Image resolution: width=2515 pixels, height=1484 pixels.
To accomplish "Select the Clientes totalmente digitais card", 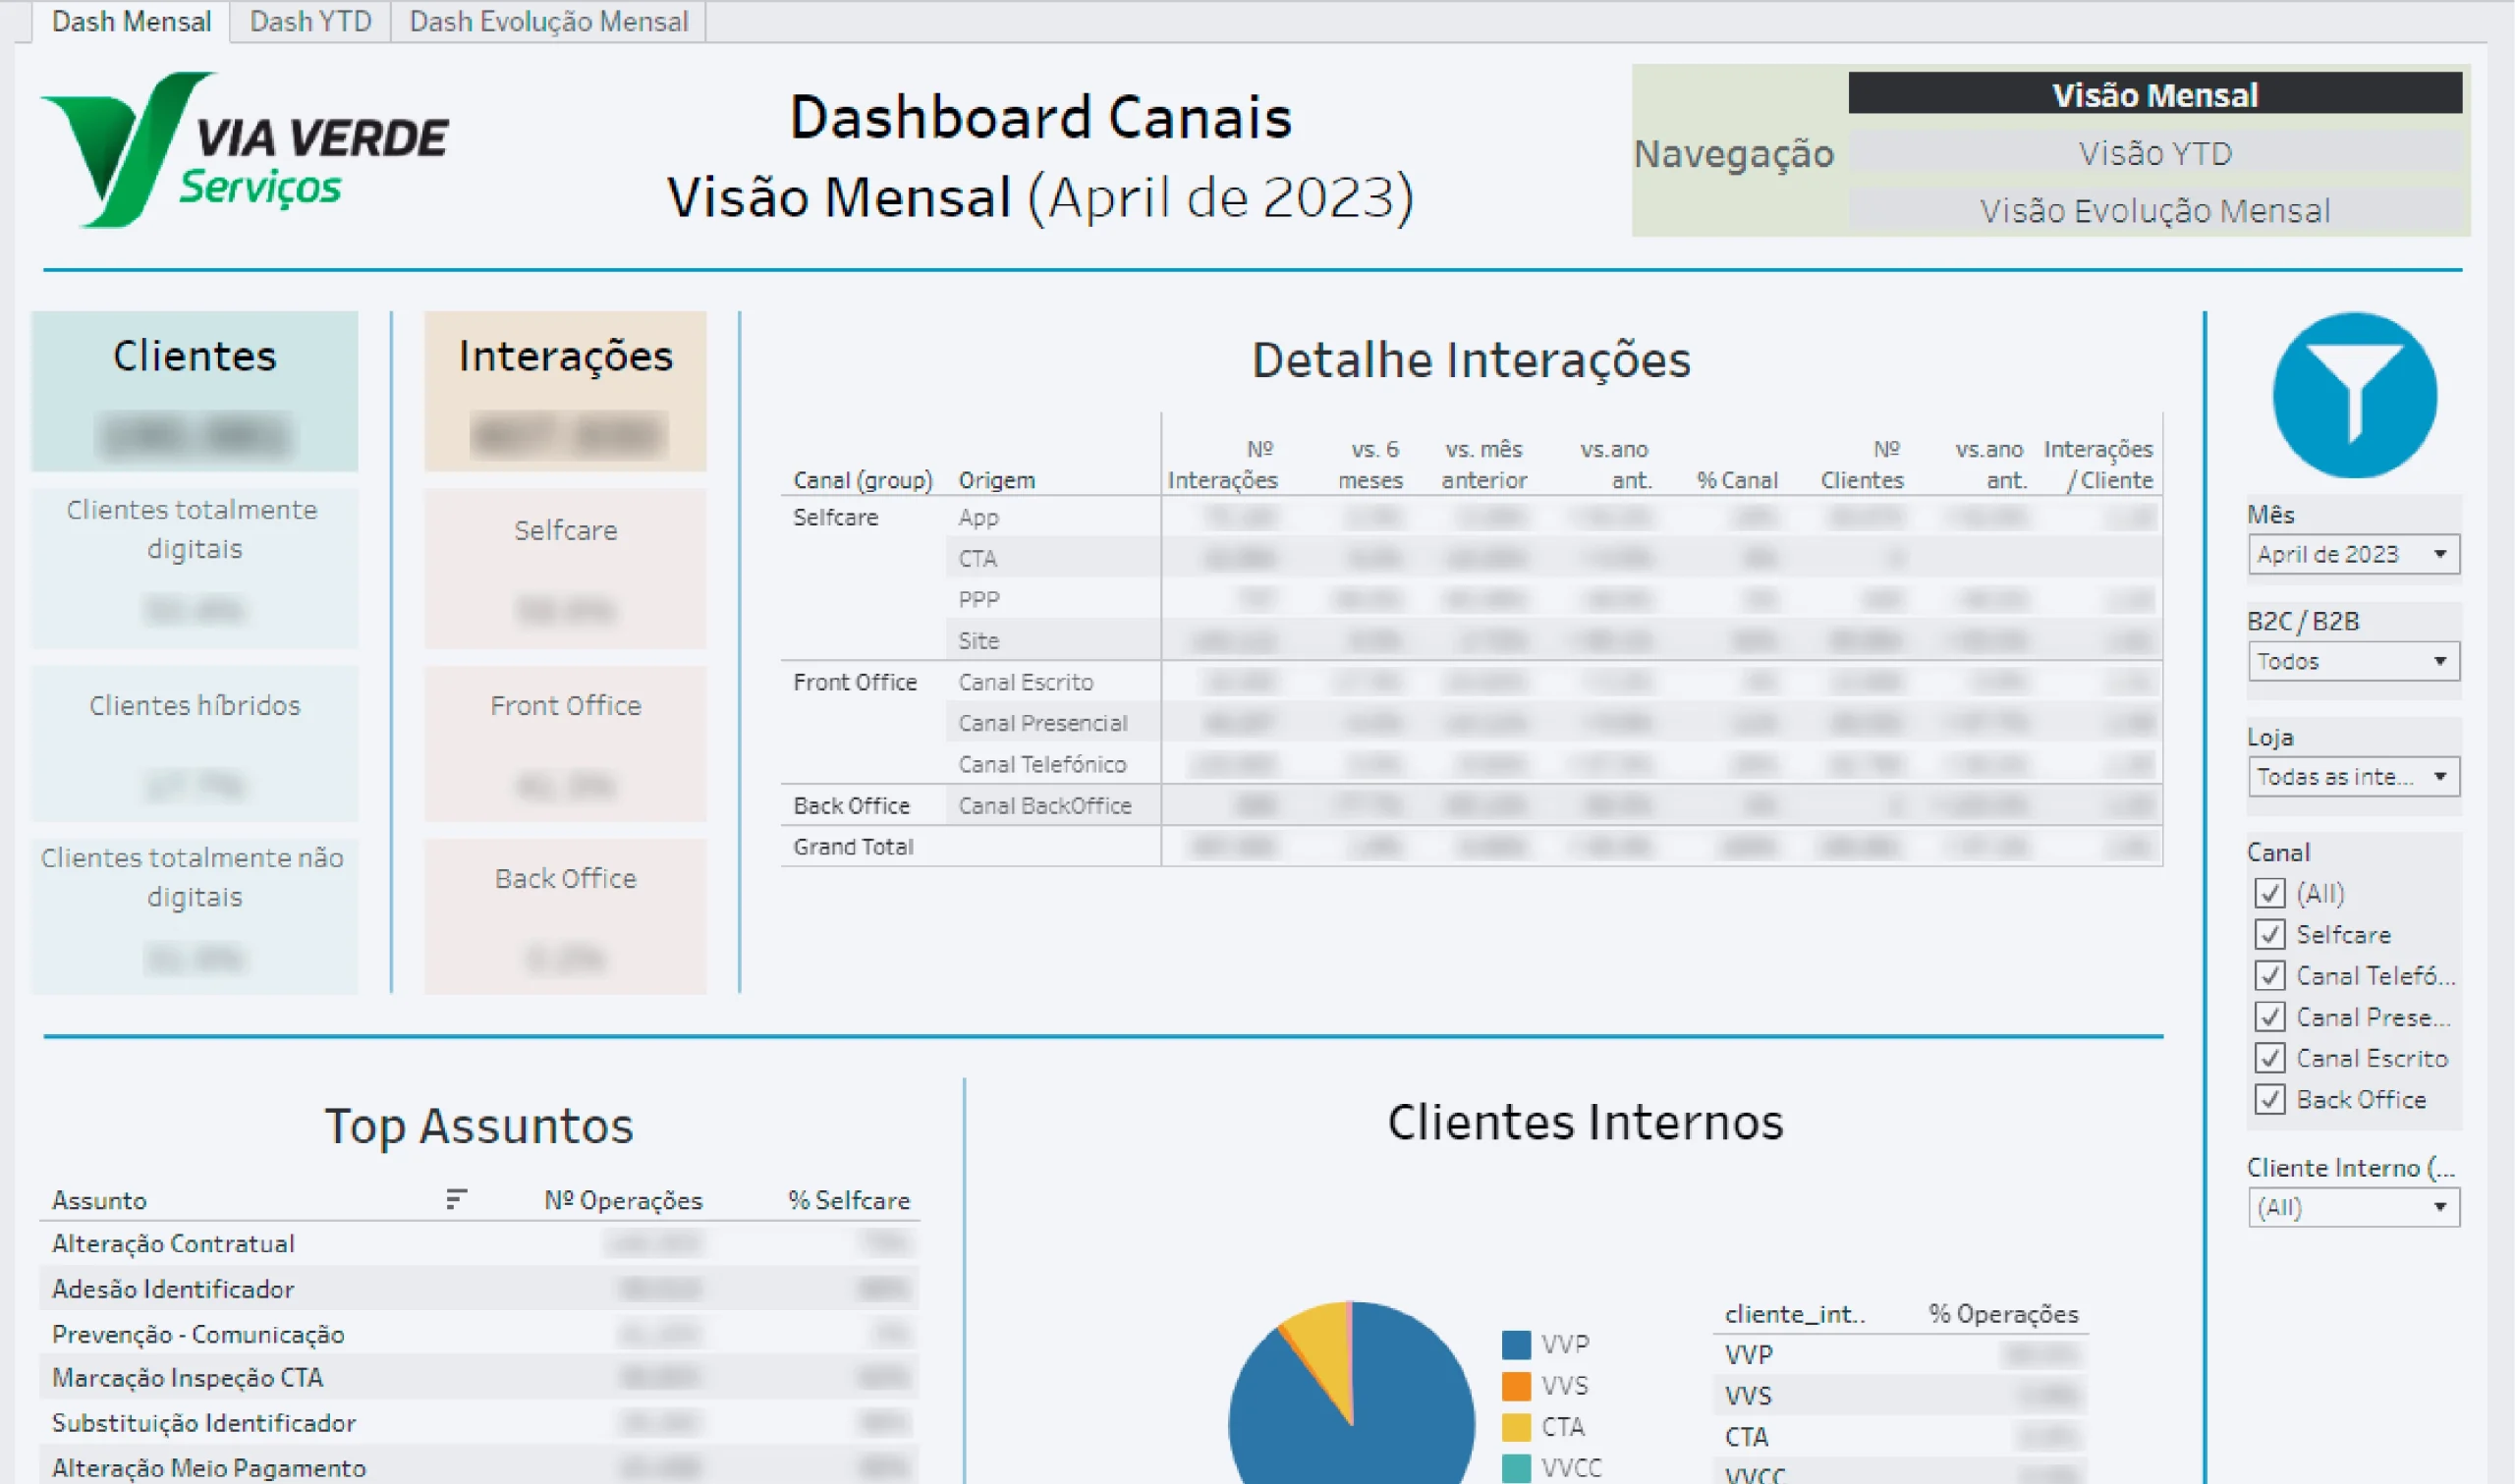I will pos(194,568).
